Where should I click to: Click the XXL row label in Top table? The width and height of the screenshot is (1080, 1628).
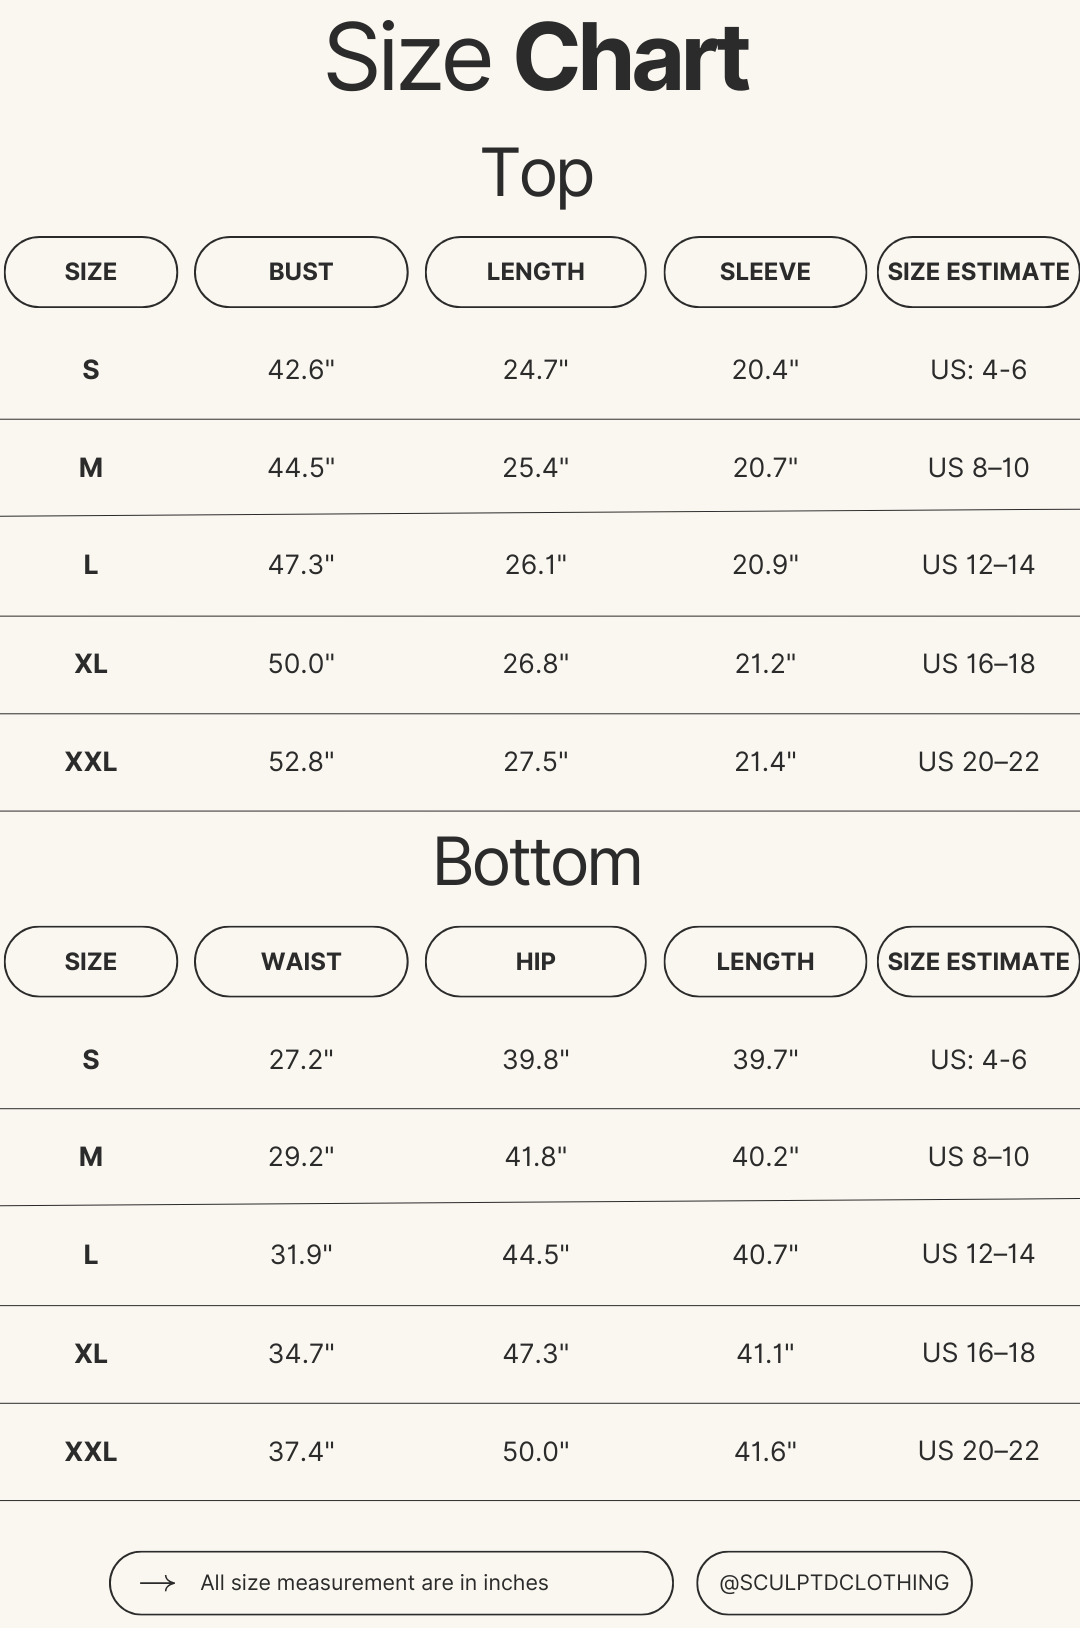[91, 762]
